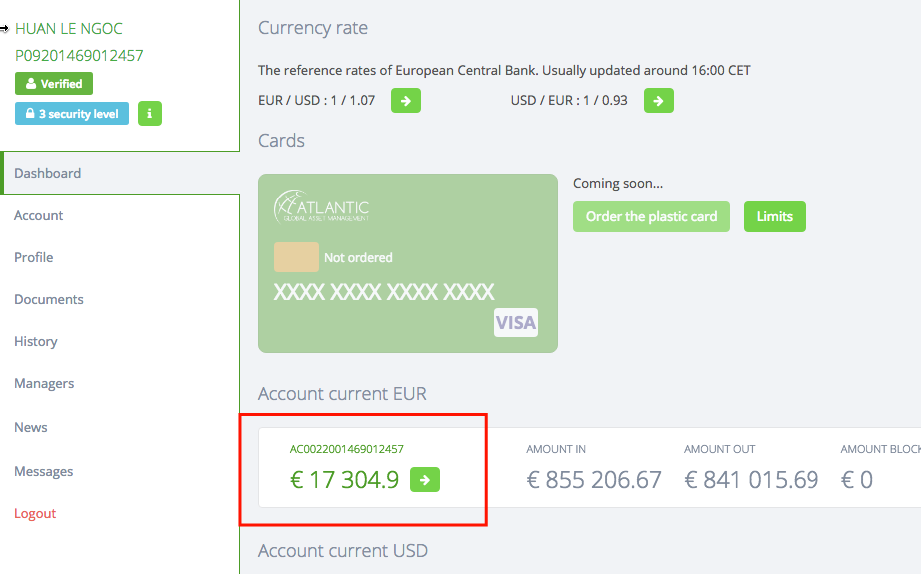This screenshot has height=574, width=921.
Task: Log out using the Logout link
Action: [x=35, y=513]
